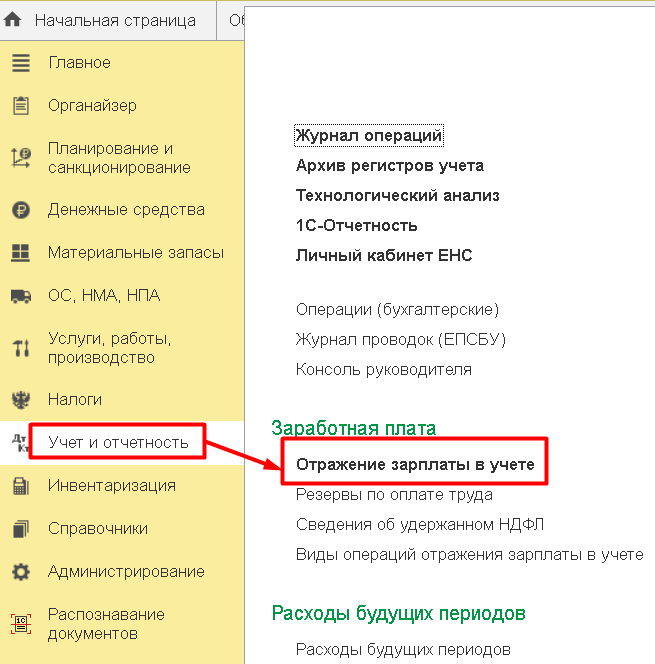Viewport: 655px width, 664px height.
Task: Open the Инвентаризация section
Action: (x=112, y=486)
